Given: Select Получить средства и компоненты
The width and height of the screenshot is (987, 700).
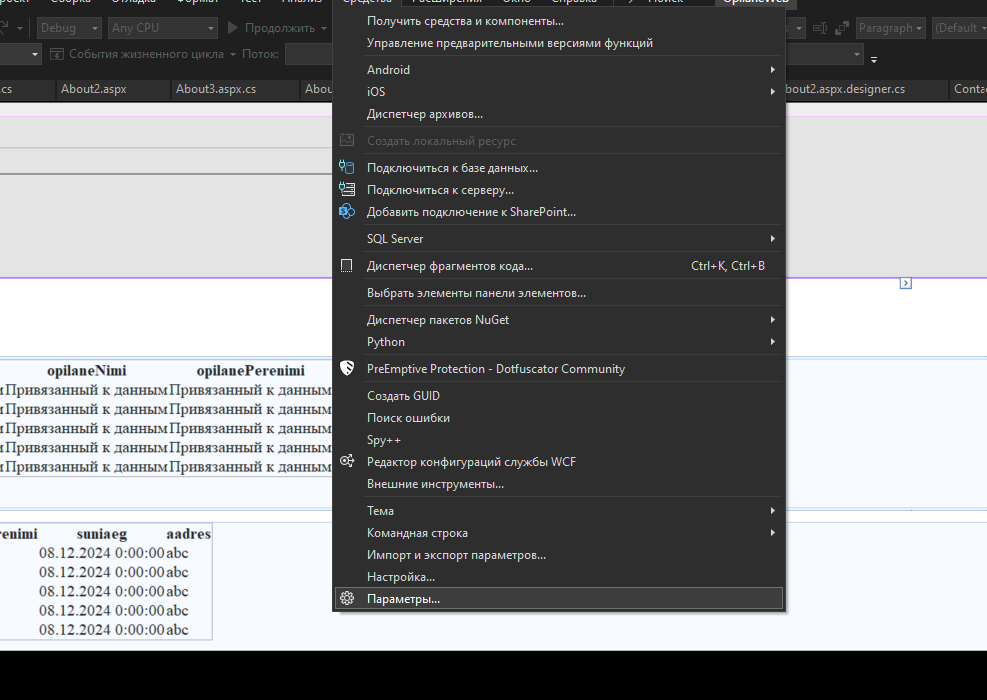Looking at the screenshot, I should (x=559, y=21).
